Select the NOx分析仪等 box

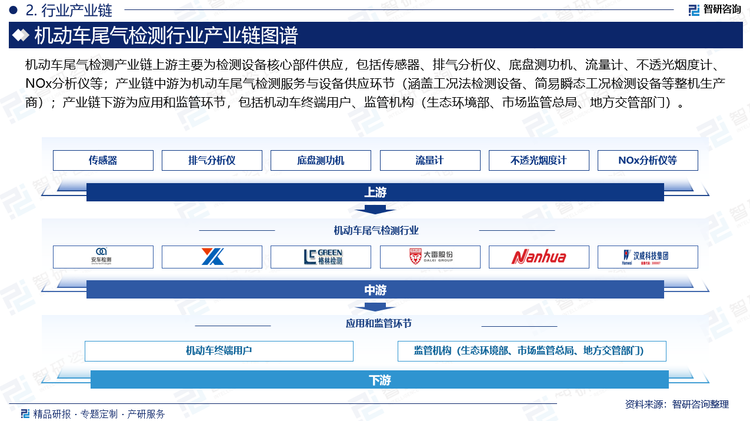pos(648,160)
